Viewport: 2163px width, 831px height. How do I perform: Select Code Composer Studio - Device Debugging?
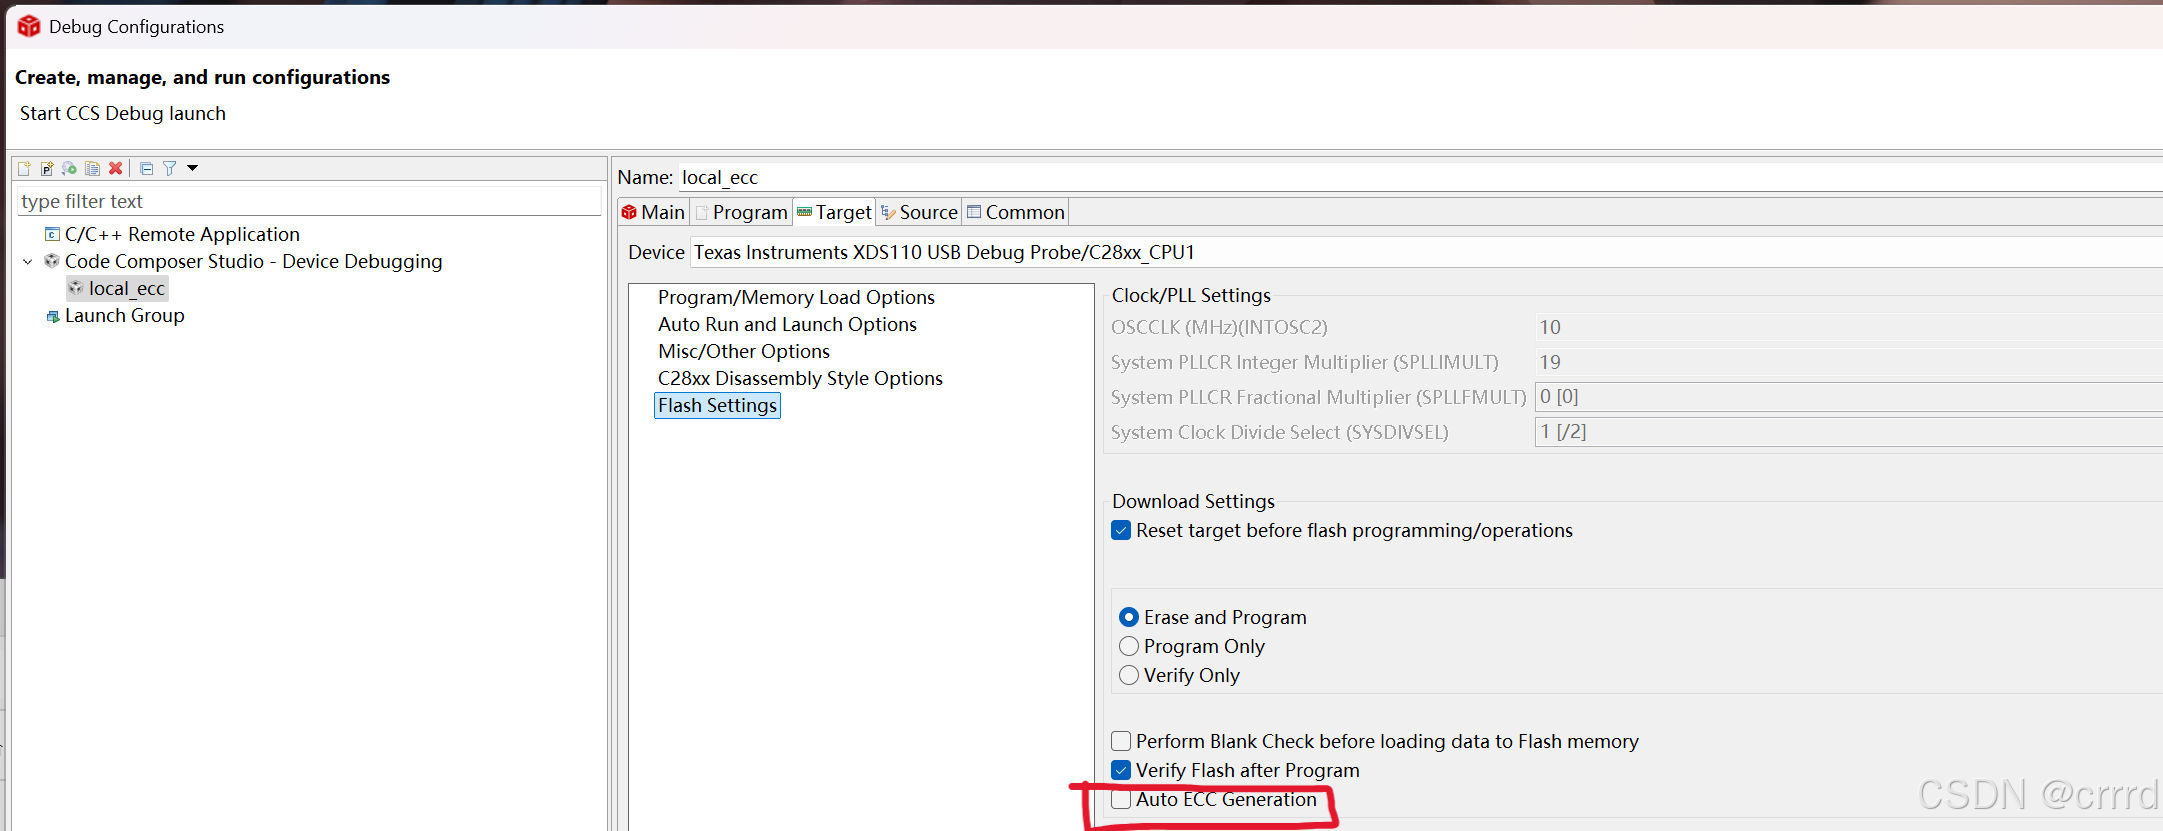253,261
